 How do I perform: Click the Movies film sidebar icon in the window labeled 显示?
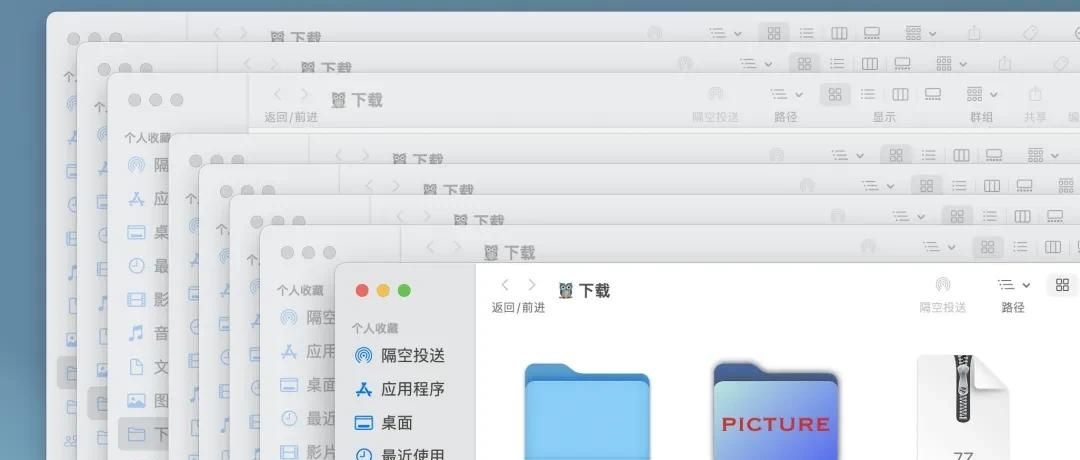[x=136, y=300]
